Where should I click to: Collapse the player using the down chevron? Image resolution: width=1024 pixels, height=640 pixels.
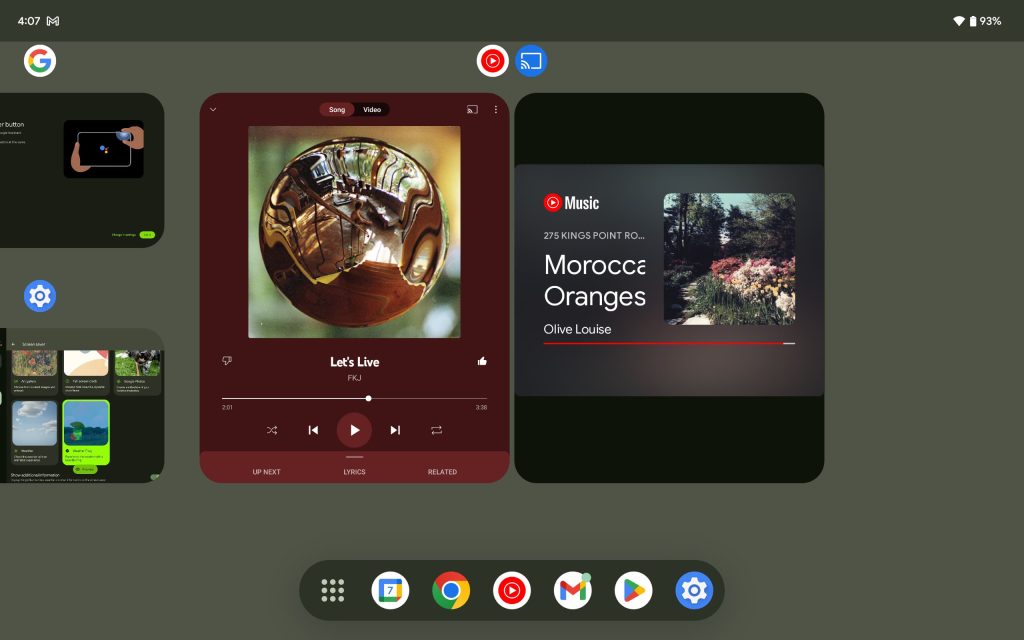(213, 110)
